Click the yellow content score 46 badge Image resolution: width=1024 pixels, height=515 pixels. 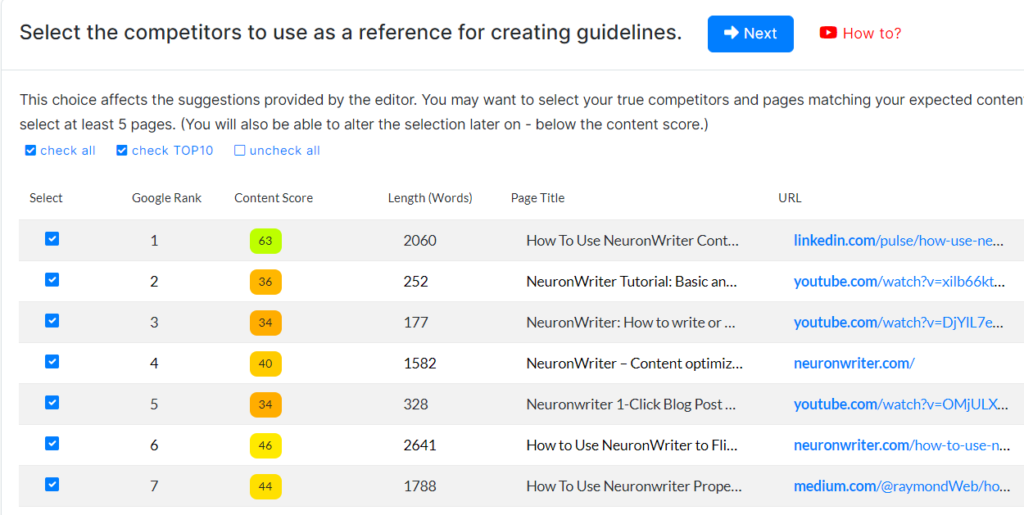click(x=265, y=446)
